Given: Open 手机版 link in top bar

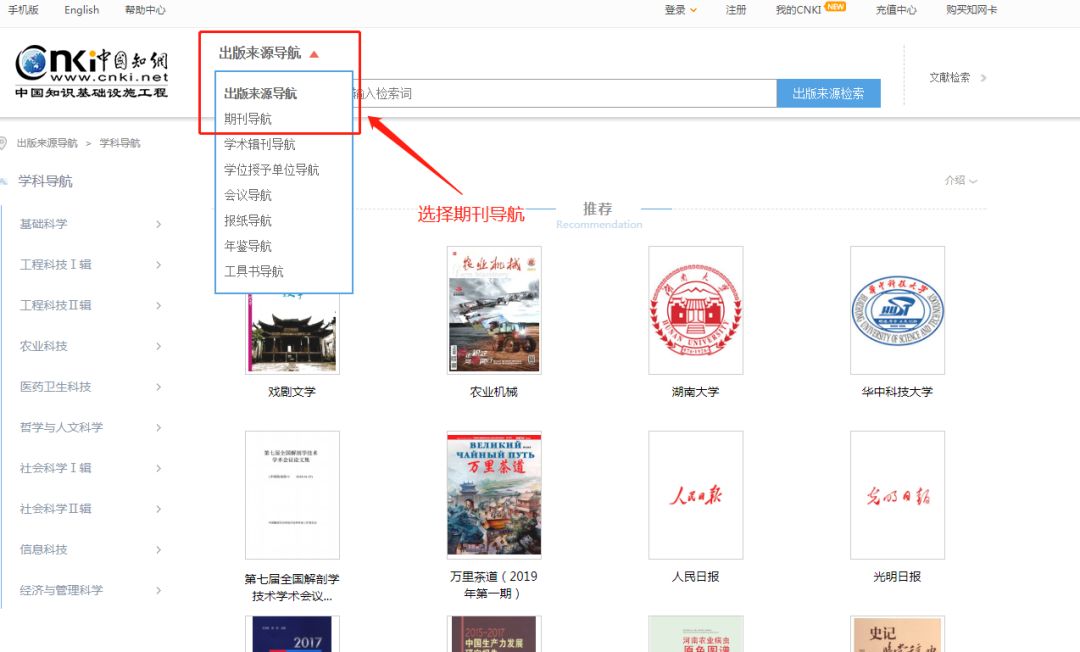Looking at the screenshot, I should tap(23, 10).
